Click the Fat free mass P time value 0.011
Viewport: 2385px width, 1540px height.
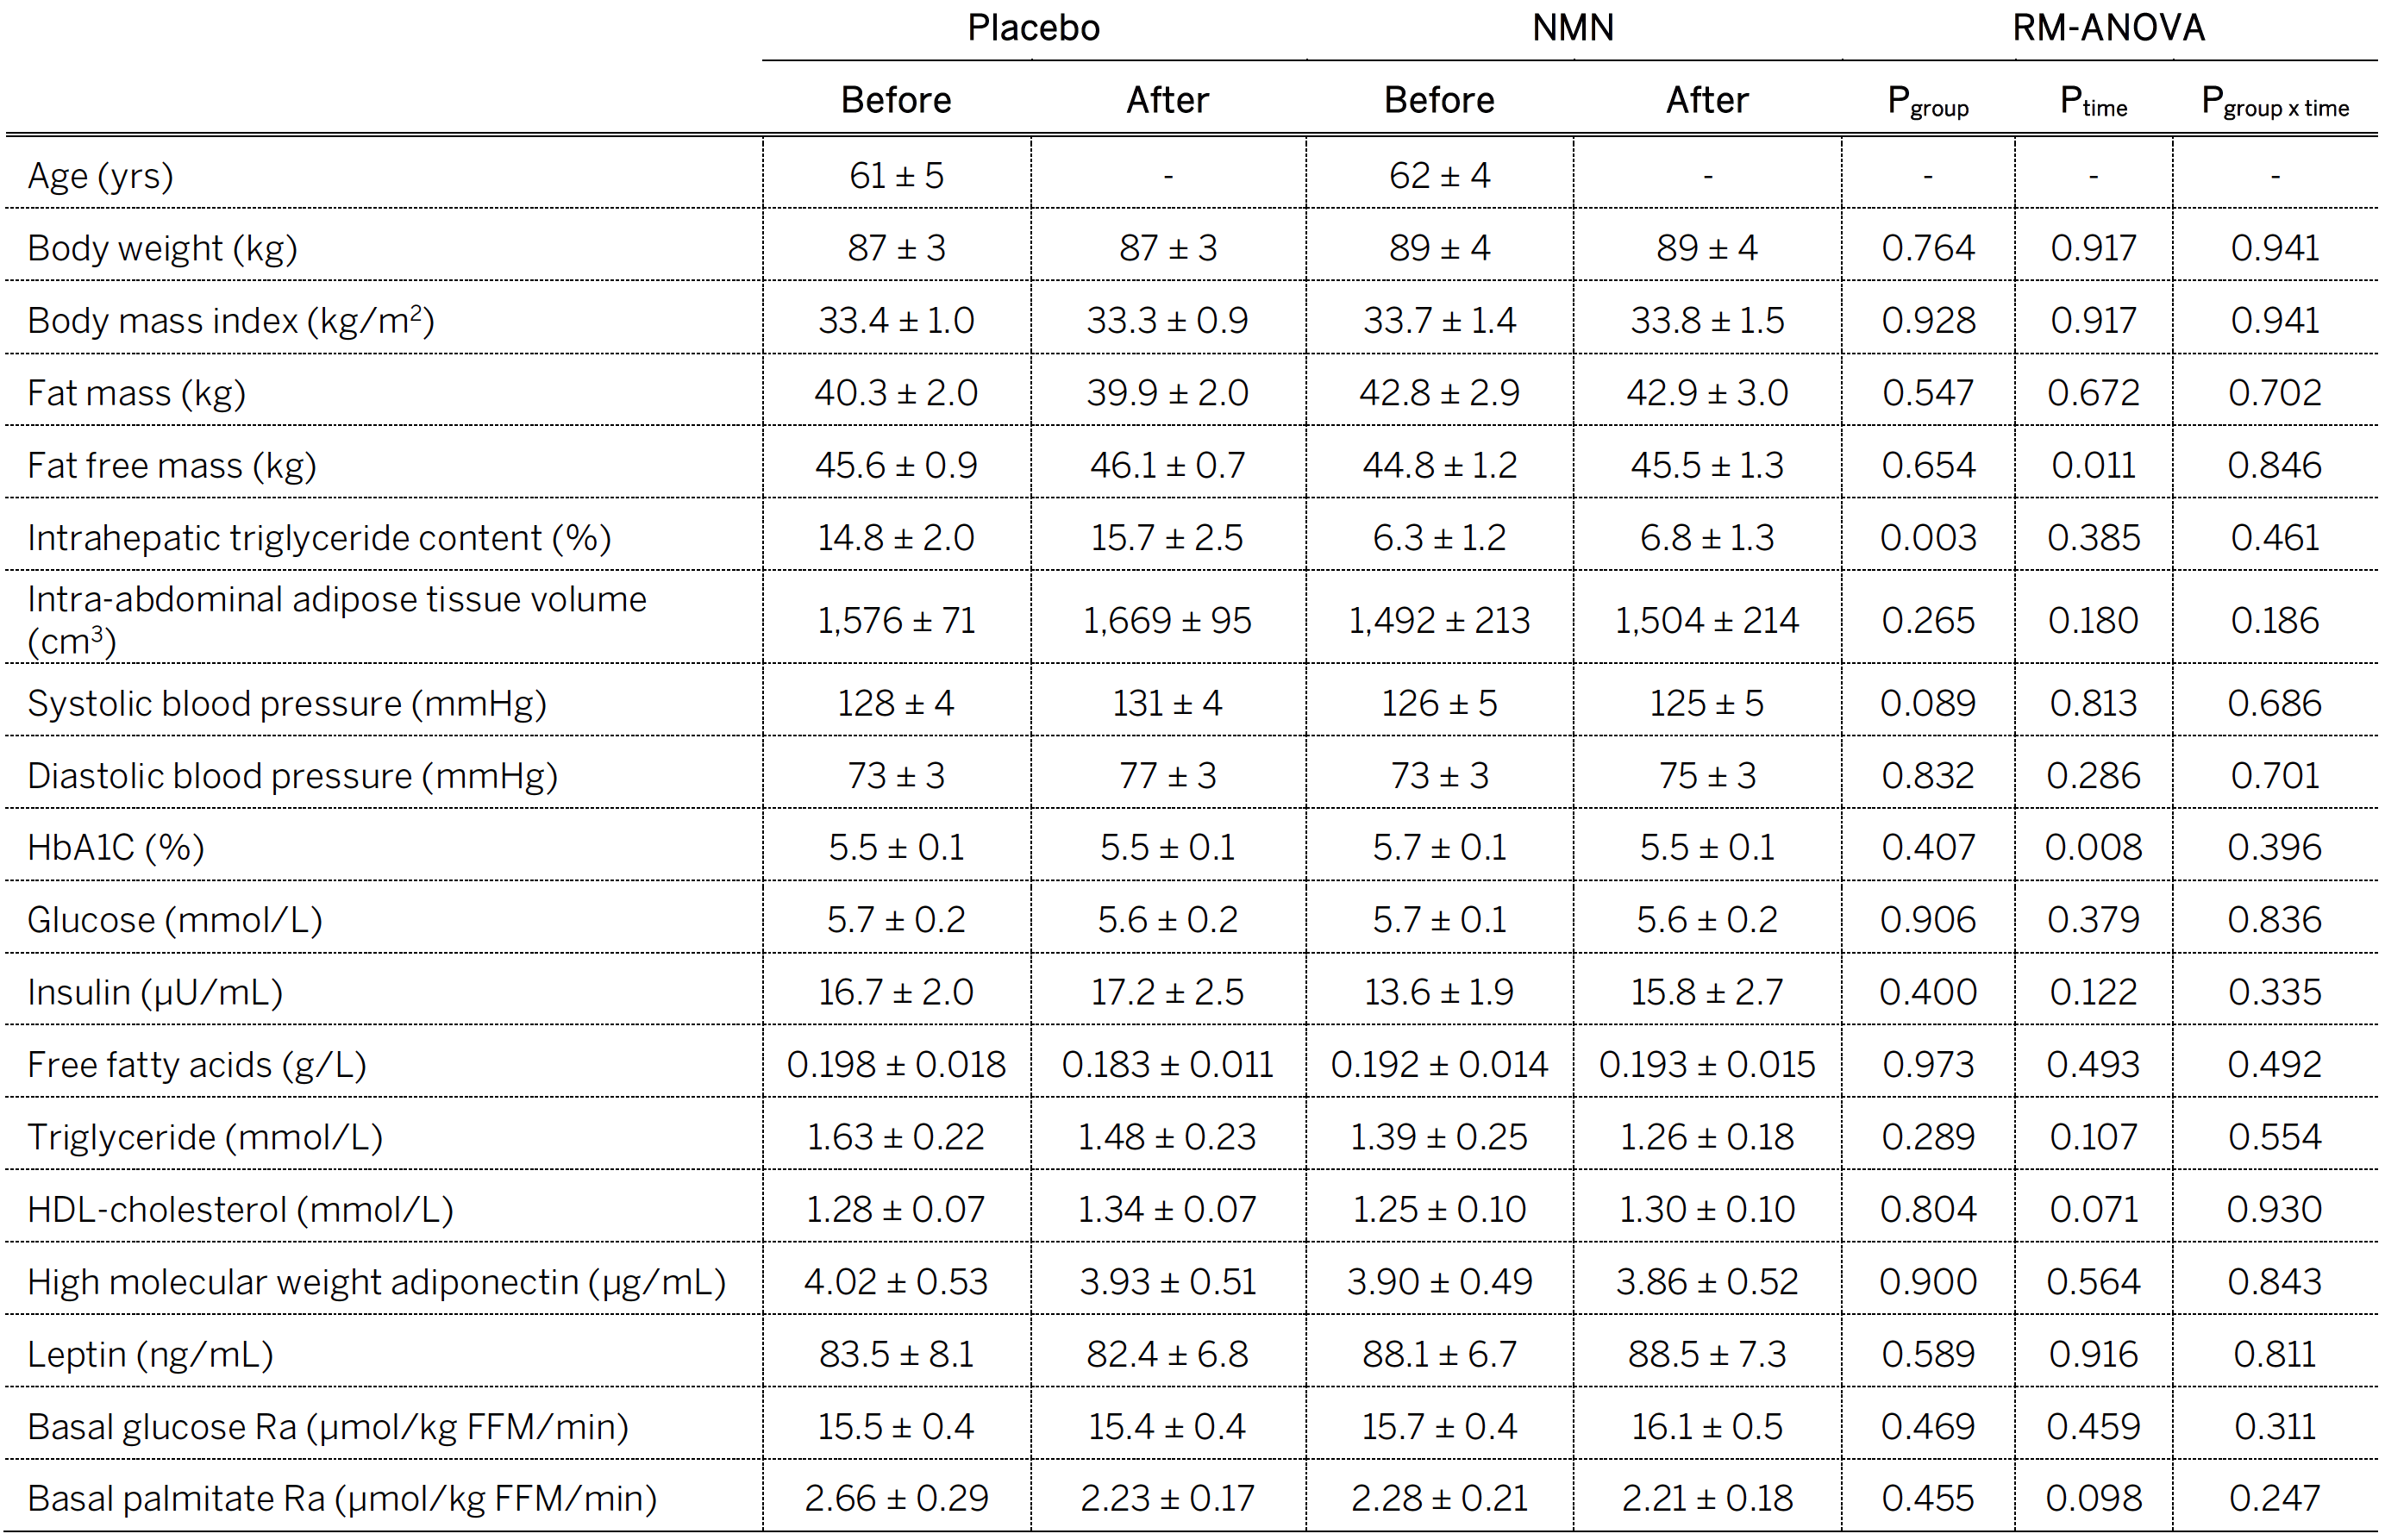pos(2093,466)
